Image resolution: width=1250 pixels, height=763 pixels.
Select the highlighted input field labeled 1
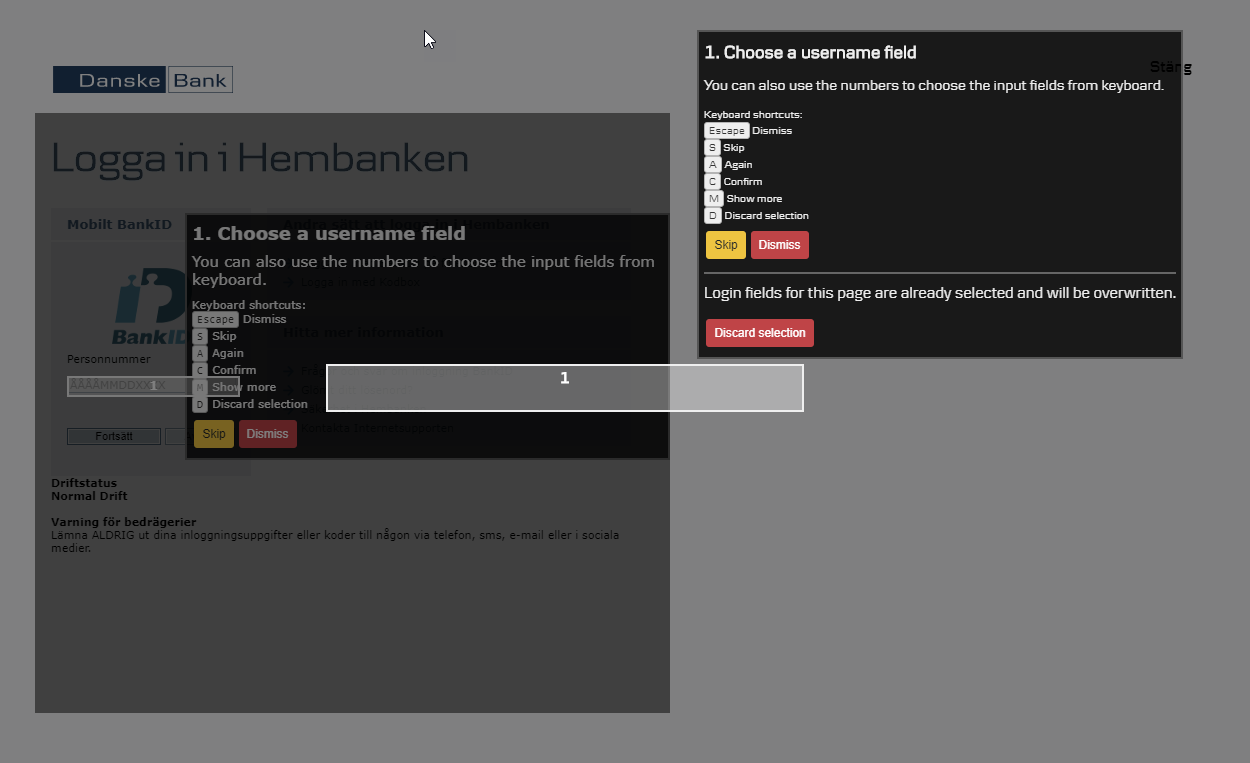564,388
